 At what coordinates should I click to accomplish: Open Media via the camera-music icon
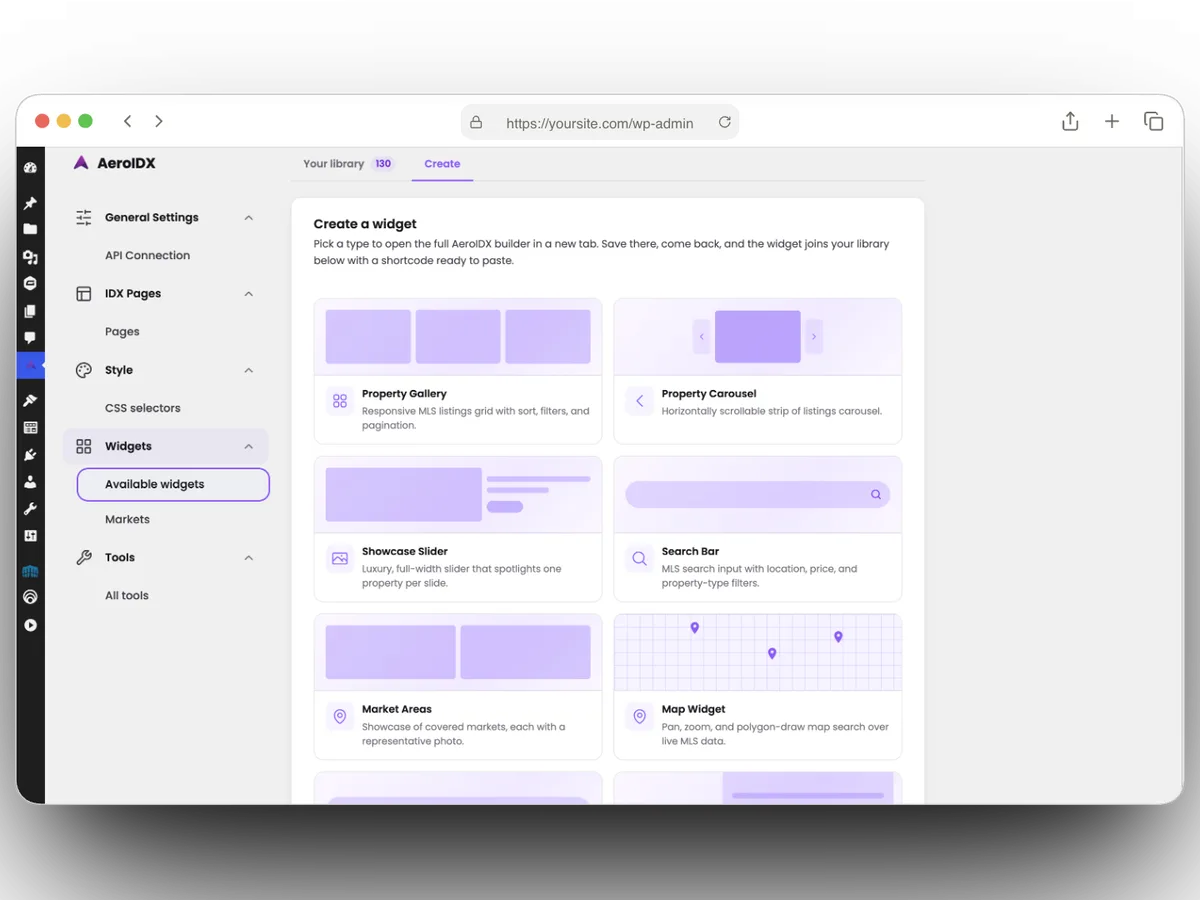click(x=30, y=257)
